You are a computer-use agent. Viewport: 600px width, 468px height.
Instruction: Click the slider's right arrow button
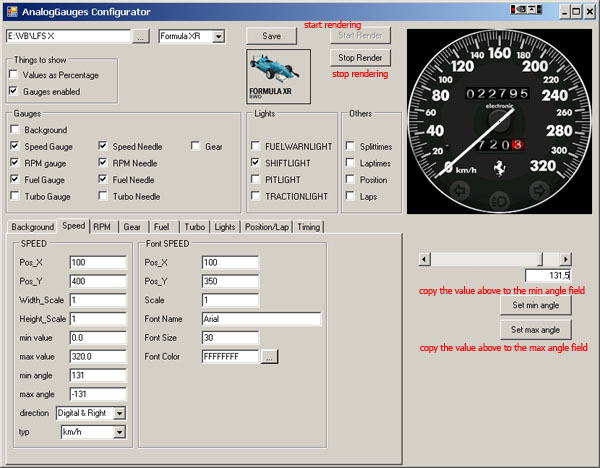pyautogui.click(x=565, y=259)
